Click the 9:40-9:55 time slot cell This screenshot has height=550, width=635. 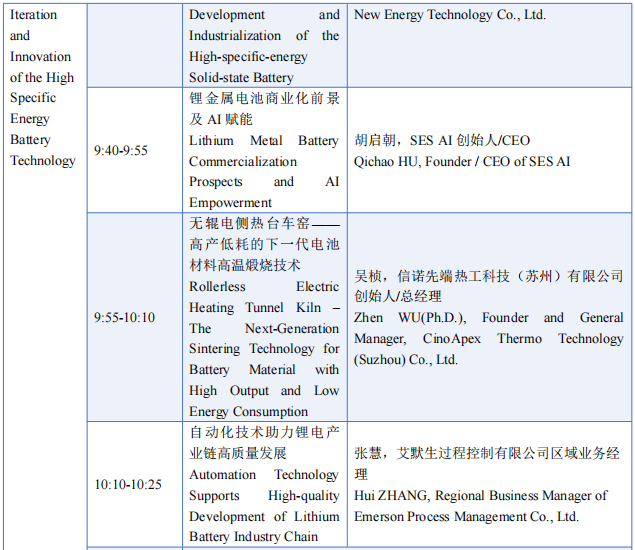[x=121, y=151]
